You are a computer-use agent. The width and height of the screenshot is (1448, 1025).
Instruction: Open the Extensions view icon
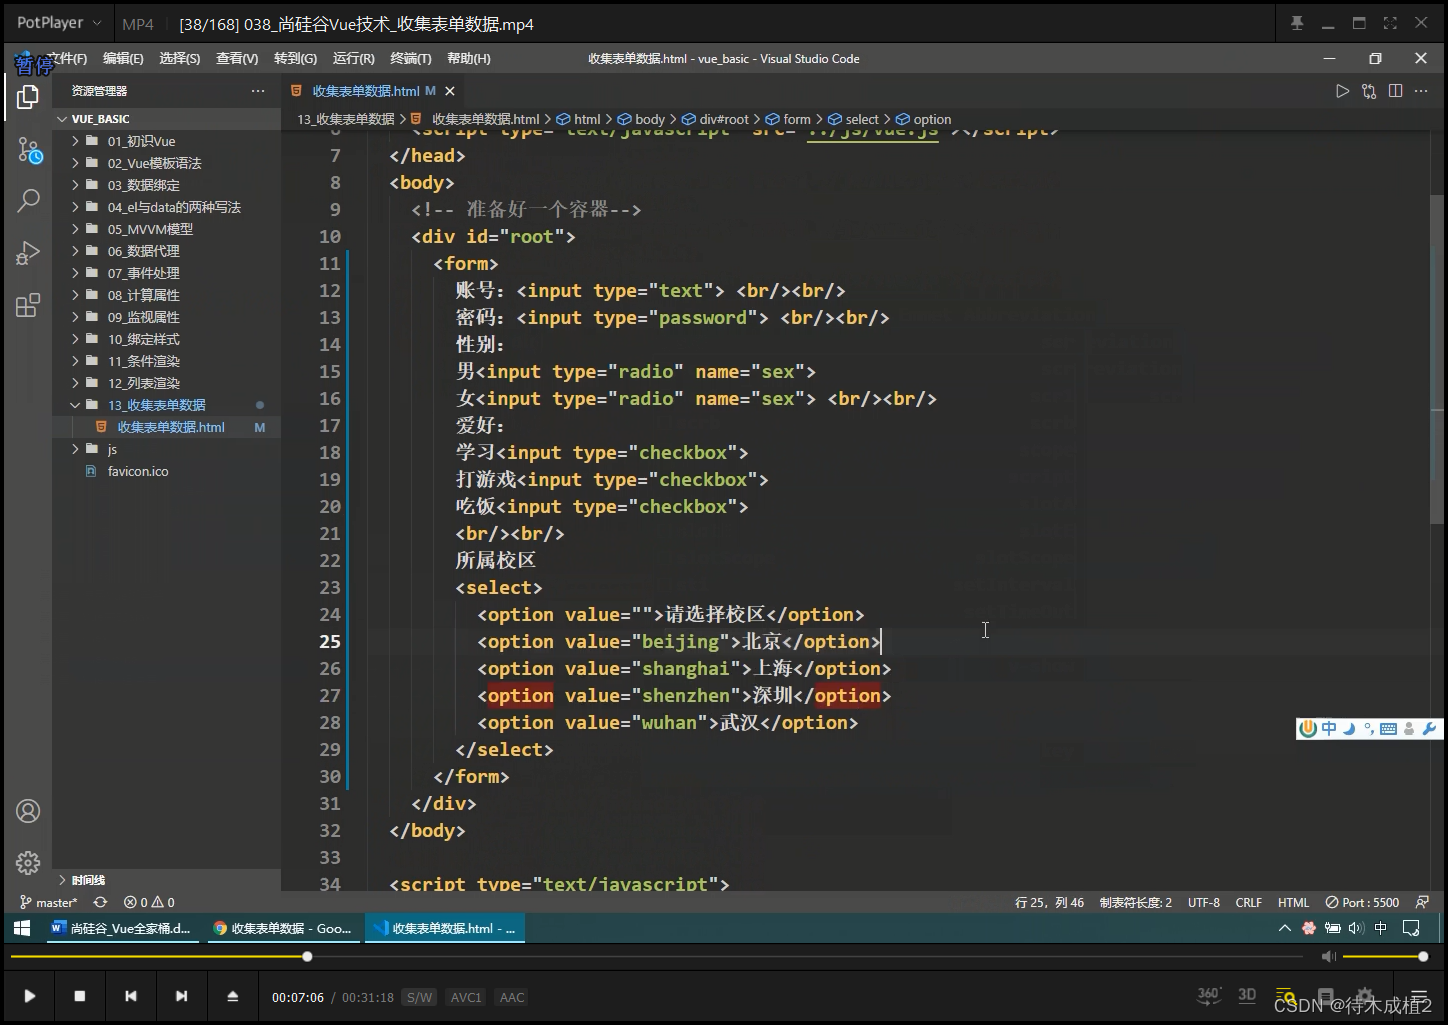click(x=28, y=305)
